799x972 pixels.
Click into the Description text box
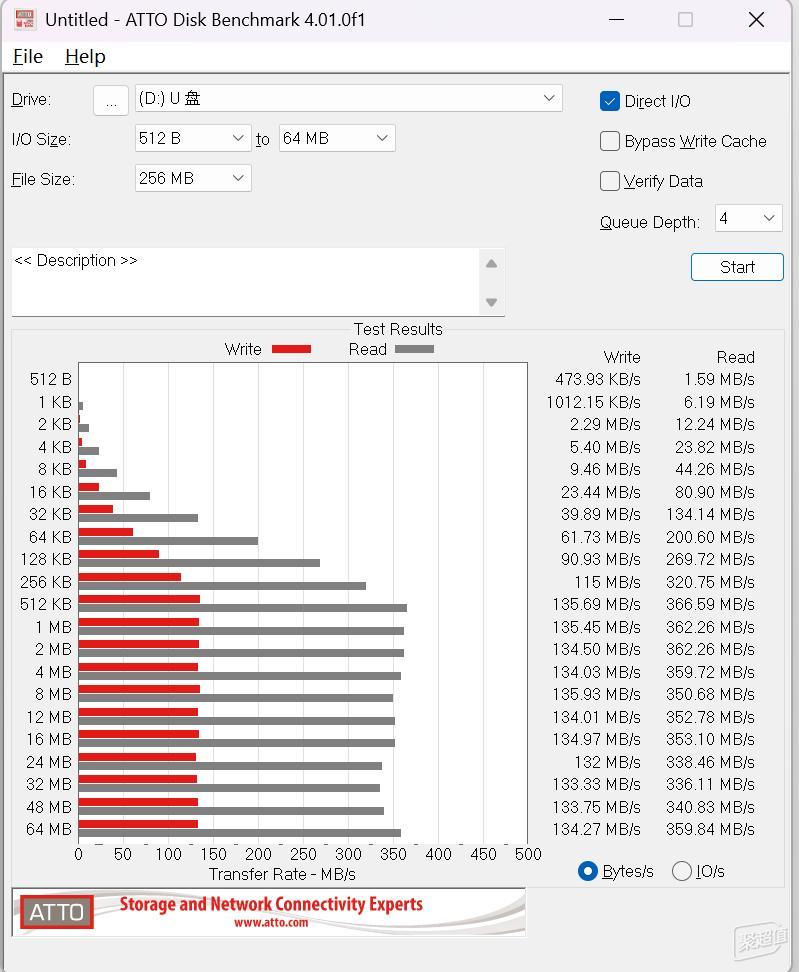245,282
